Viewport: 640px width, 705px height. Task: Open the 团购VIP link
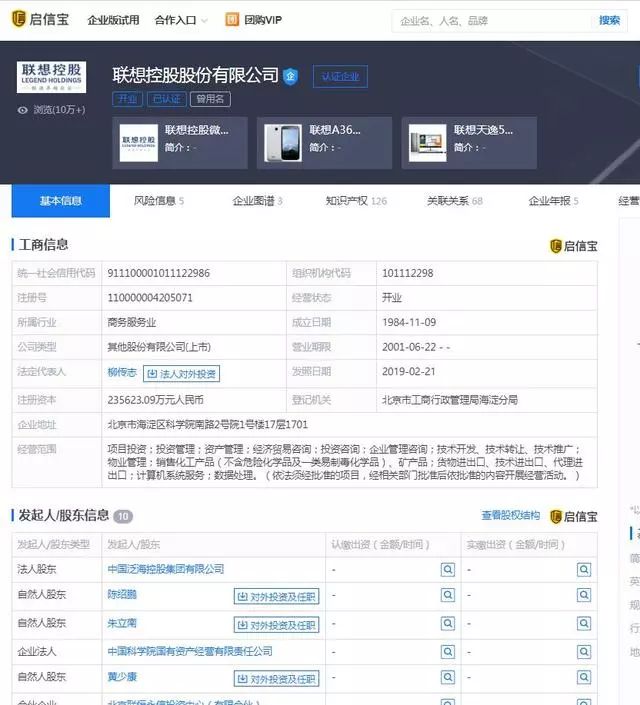click(263, 20)
